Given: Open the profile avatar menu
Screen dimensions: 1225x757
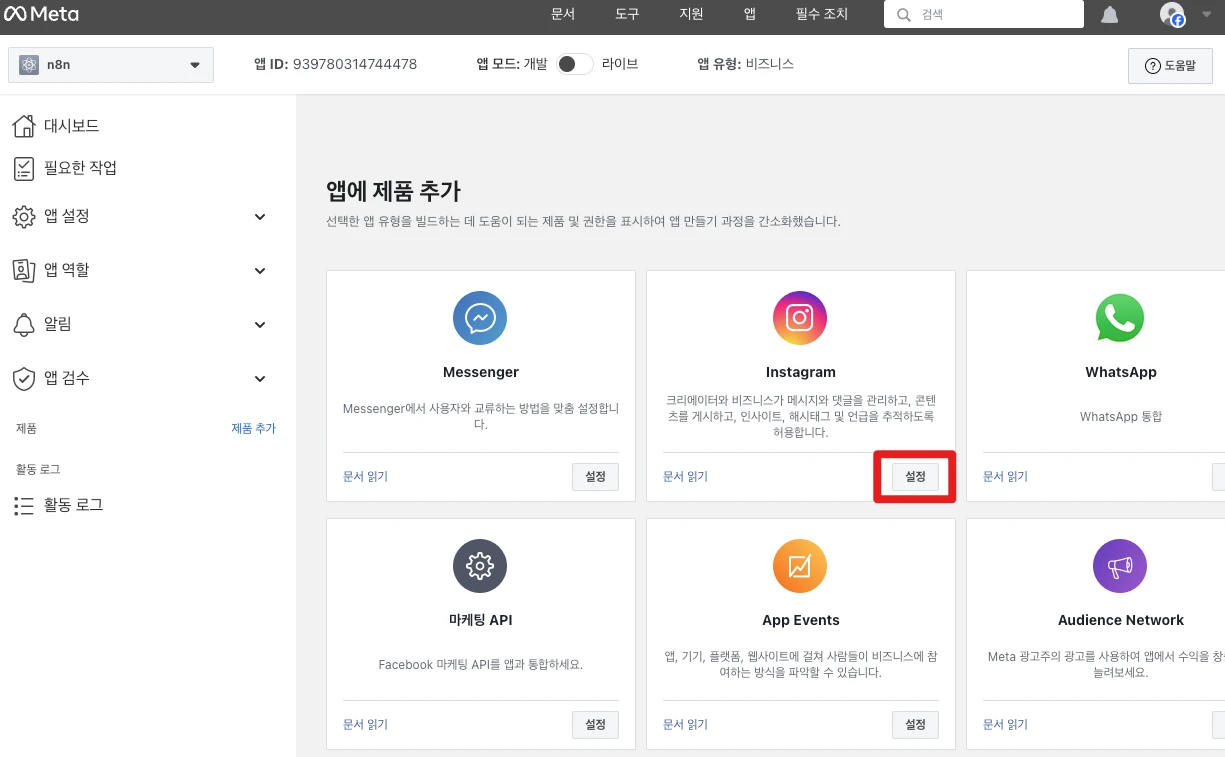Looking at the screenshot, I should (x=1172, y=14).
